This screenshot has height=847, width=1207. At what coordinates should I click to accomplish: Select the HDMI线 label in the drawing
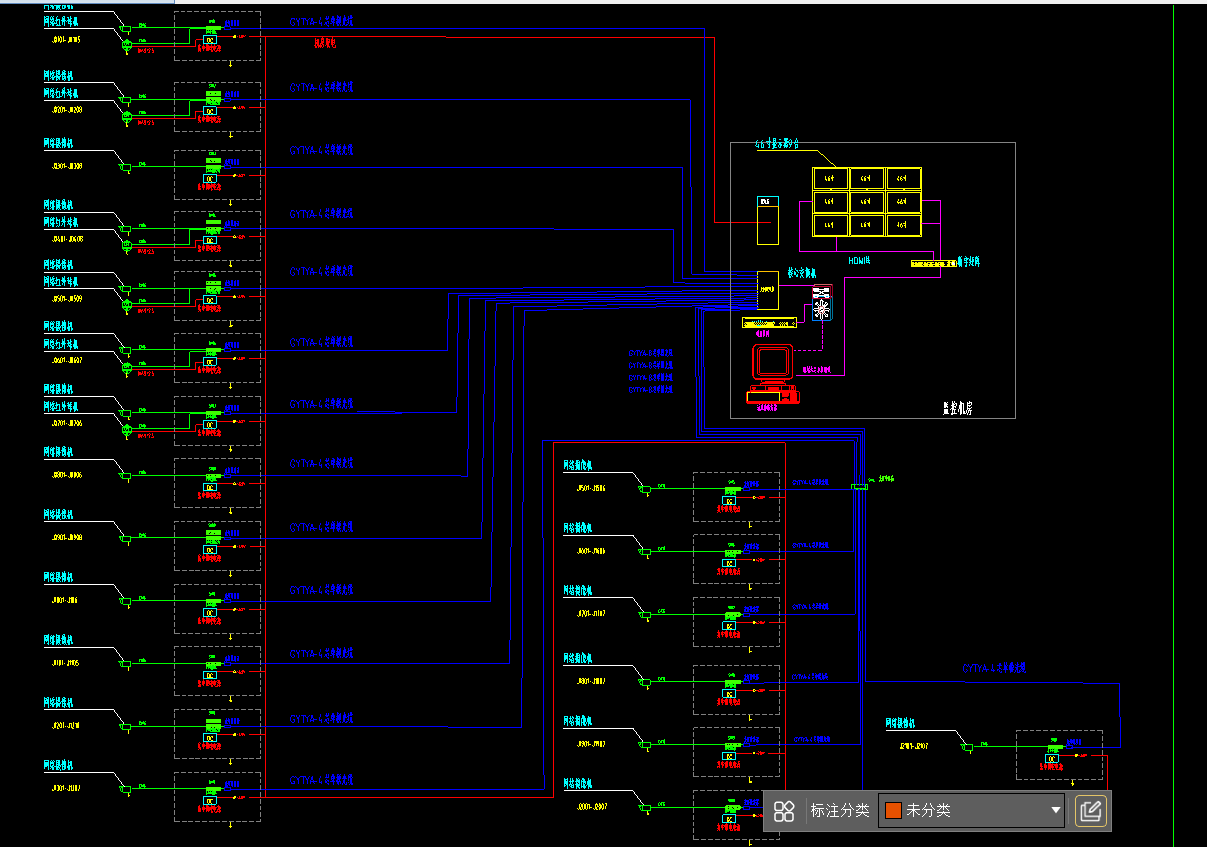(x=859, y=260)
